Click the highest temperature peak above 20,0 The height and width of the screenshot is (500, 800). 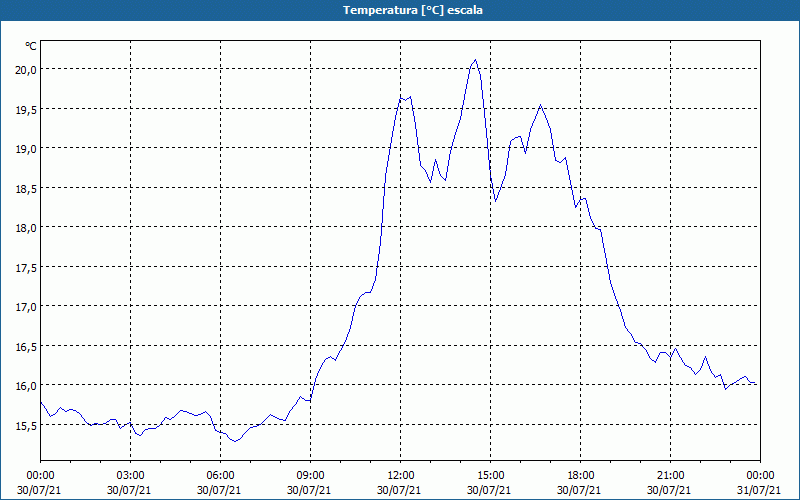pyautogui.click(x=476, y=60)
